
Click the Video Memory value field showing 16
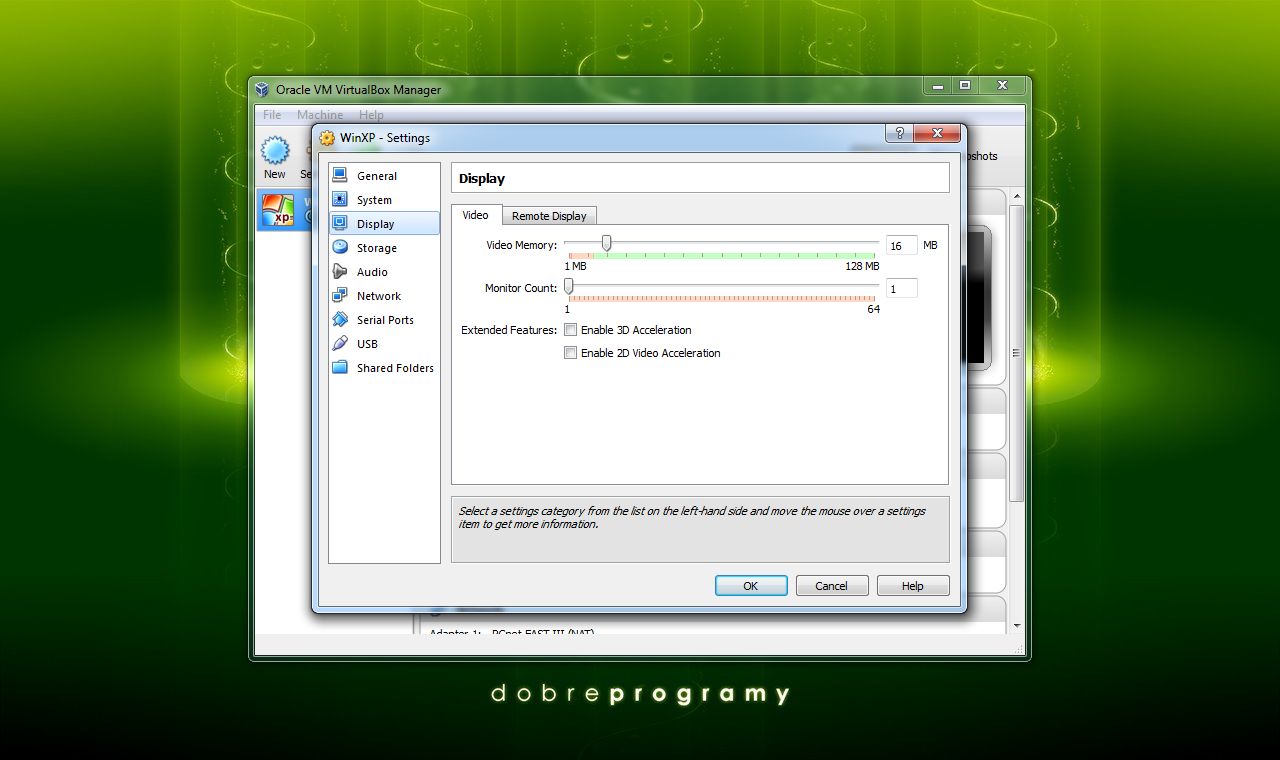point(901,245)
